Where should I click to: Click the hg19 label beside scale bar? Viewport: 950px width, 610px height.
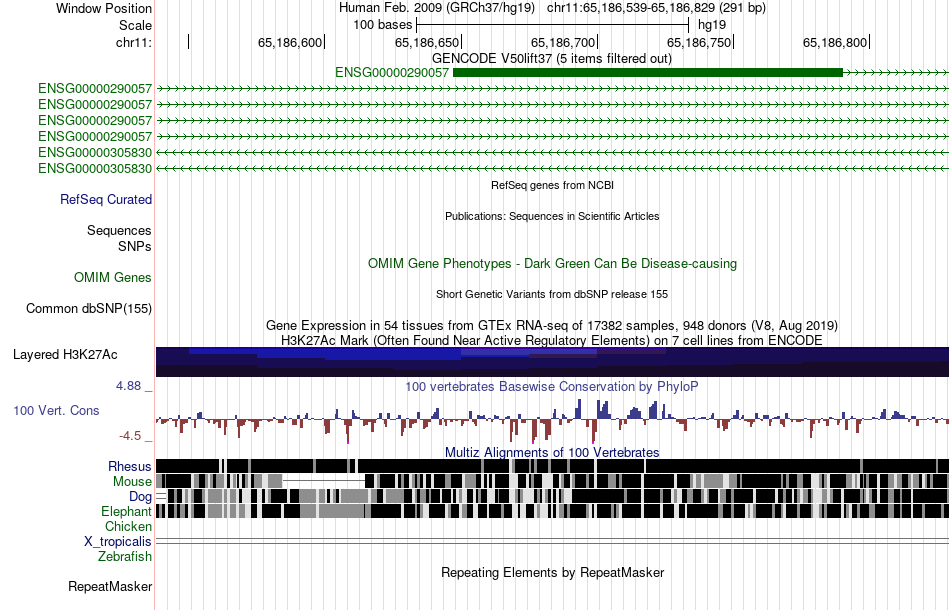712,25
